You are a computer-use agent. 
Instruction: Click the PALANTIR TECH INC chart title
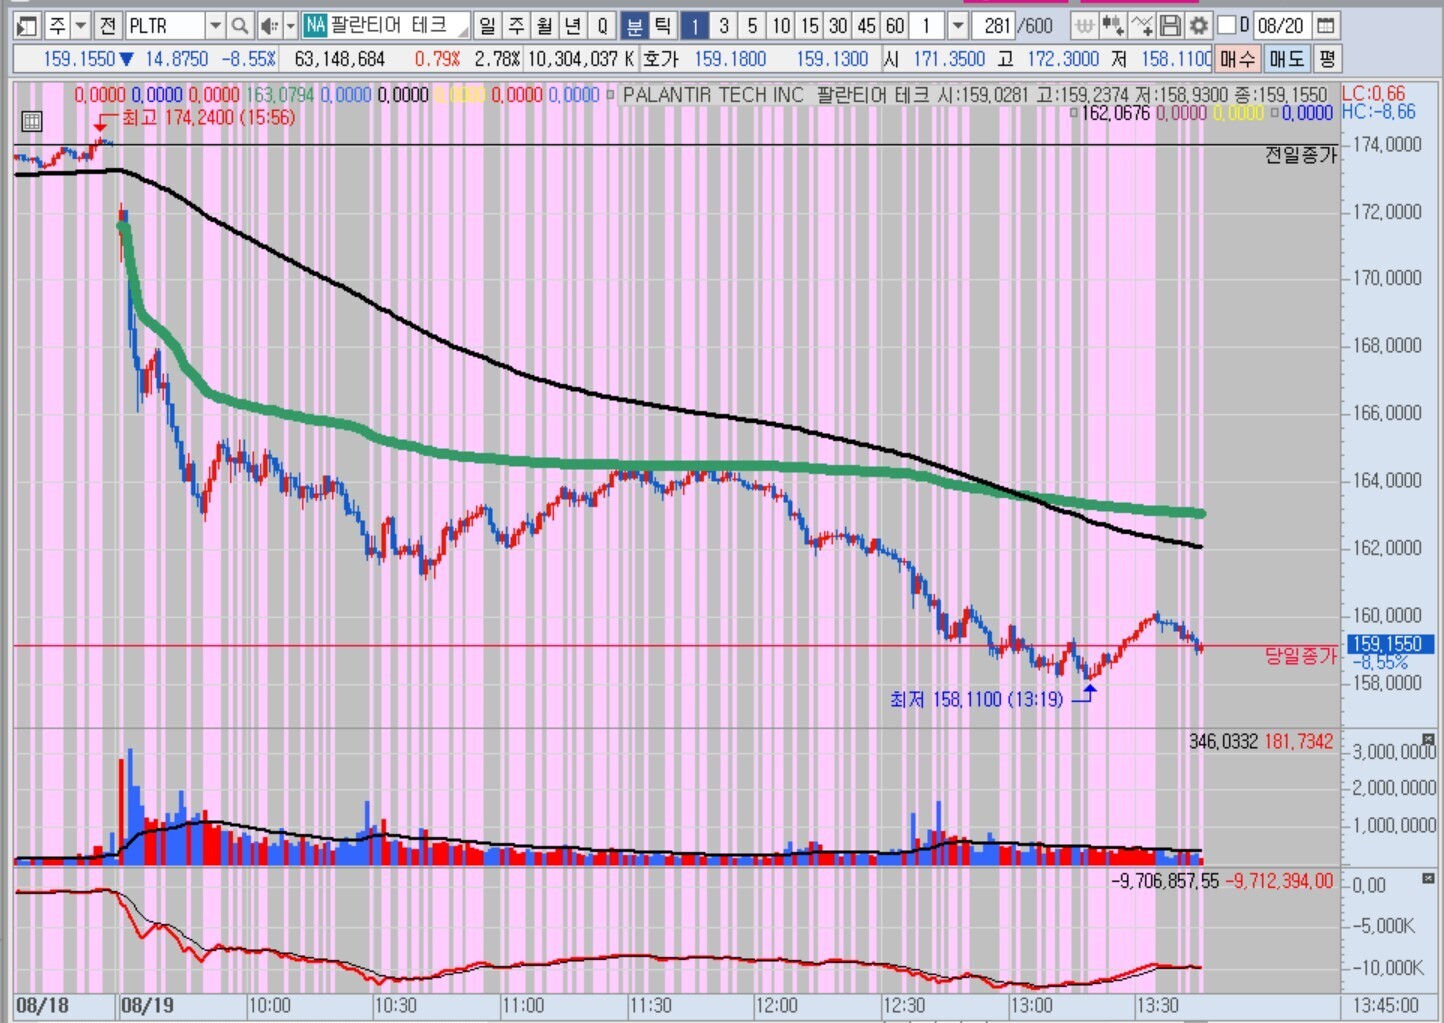(x=713, y=95)
